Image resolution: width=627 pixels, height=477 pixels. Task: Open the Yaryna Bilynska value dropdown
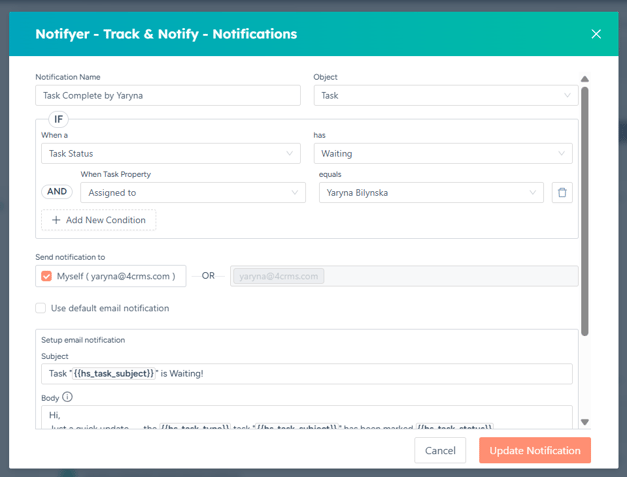431,192
